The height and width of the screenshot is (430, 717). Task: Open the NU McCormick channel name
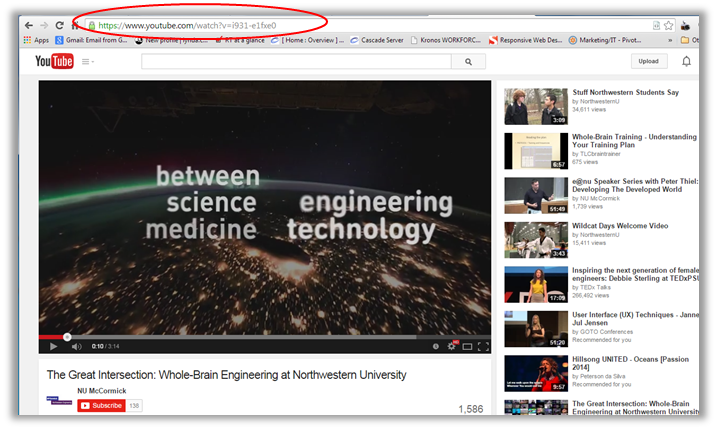[102, 391]
